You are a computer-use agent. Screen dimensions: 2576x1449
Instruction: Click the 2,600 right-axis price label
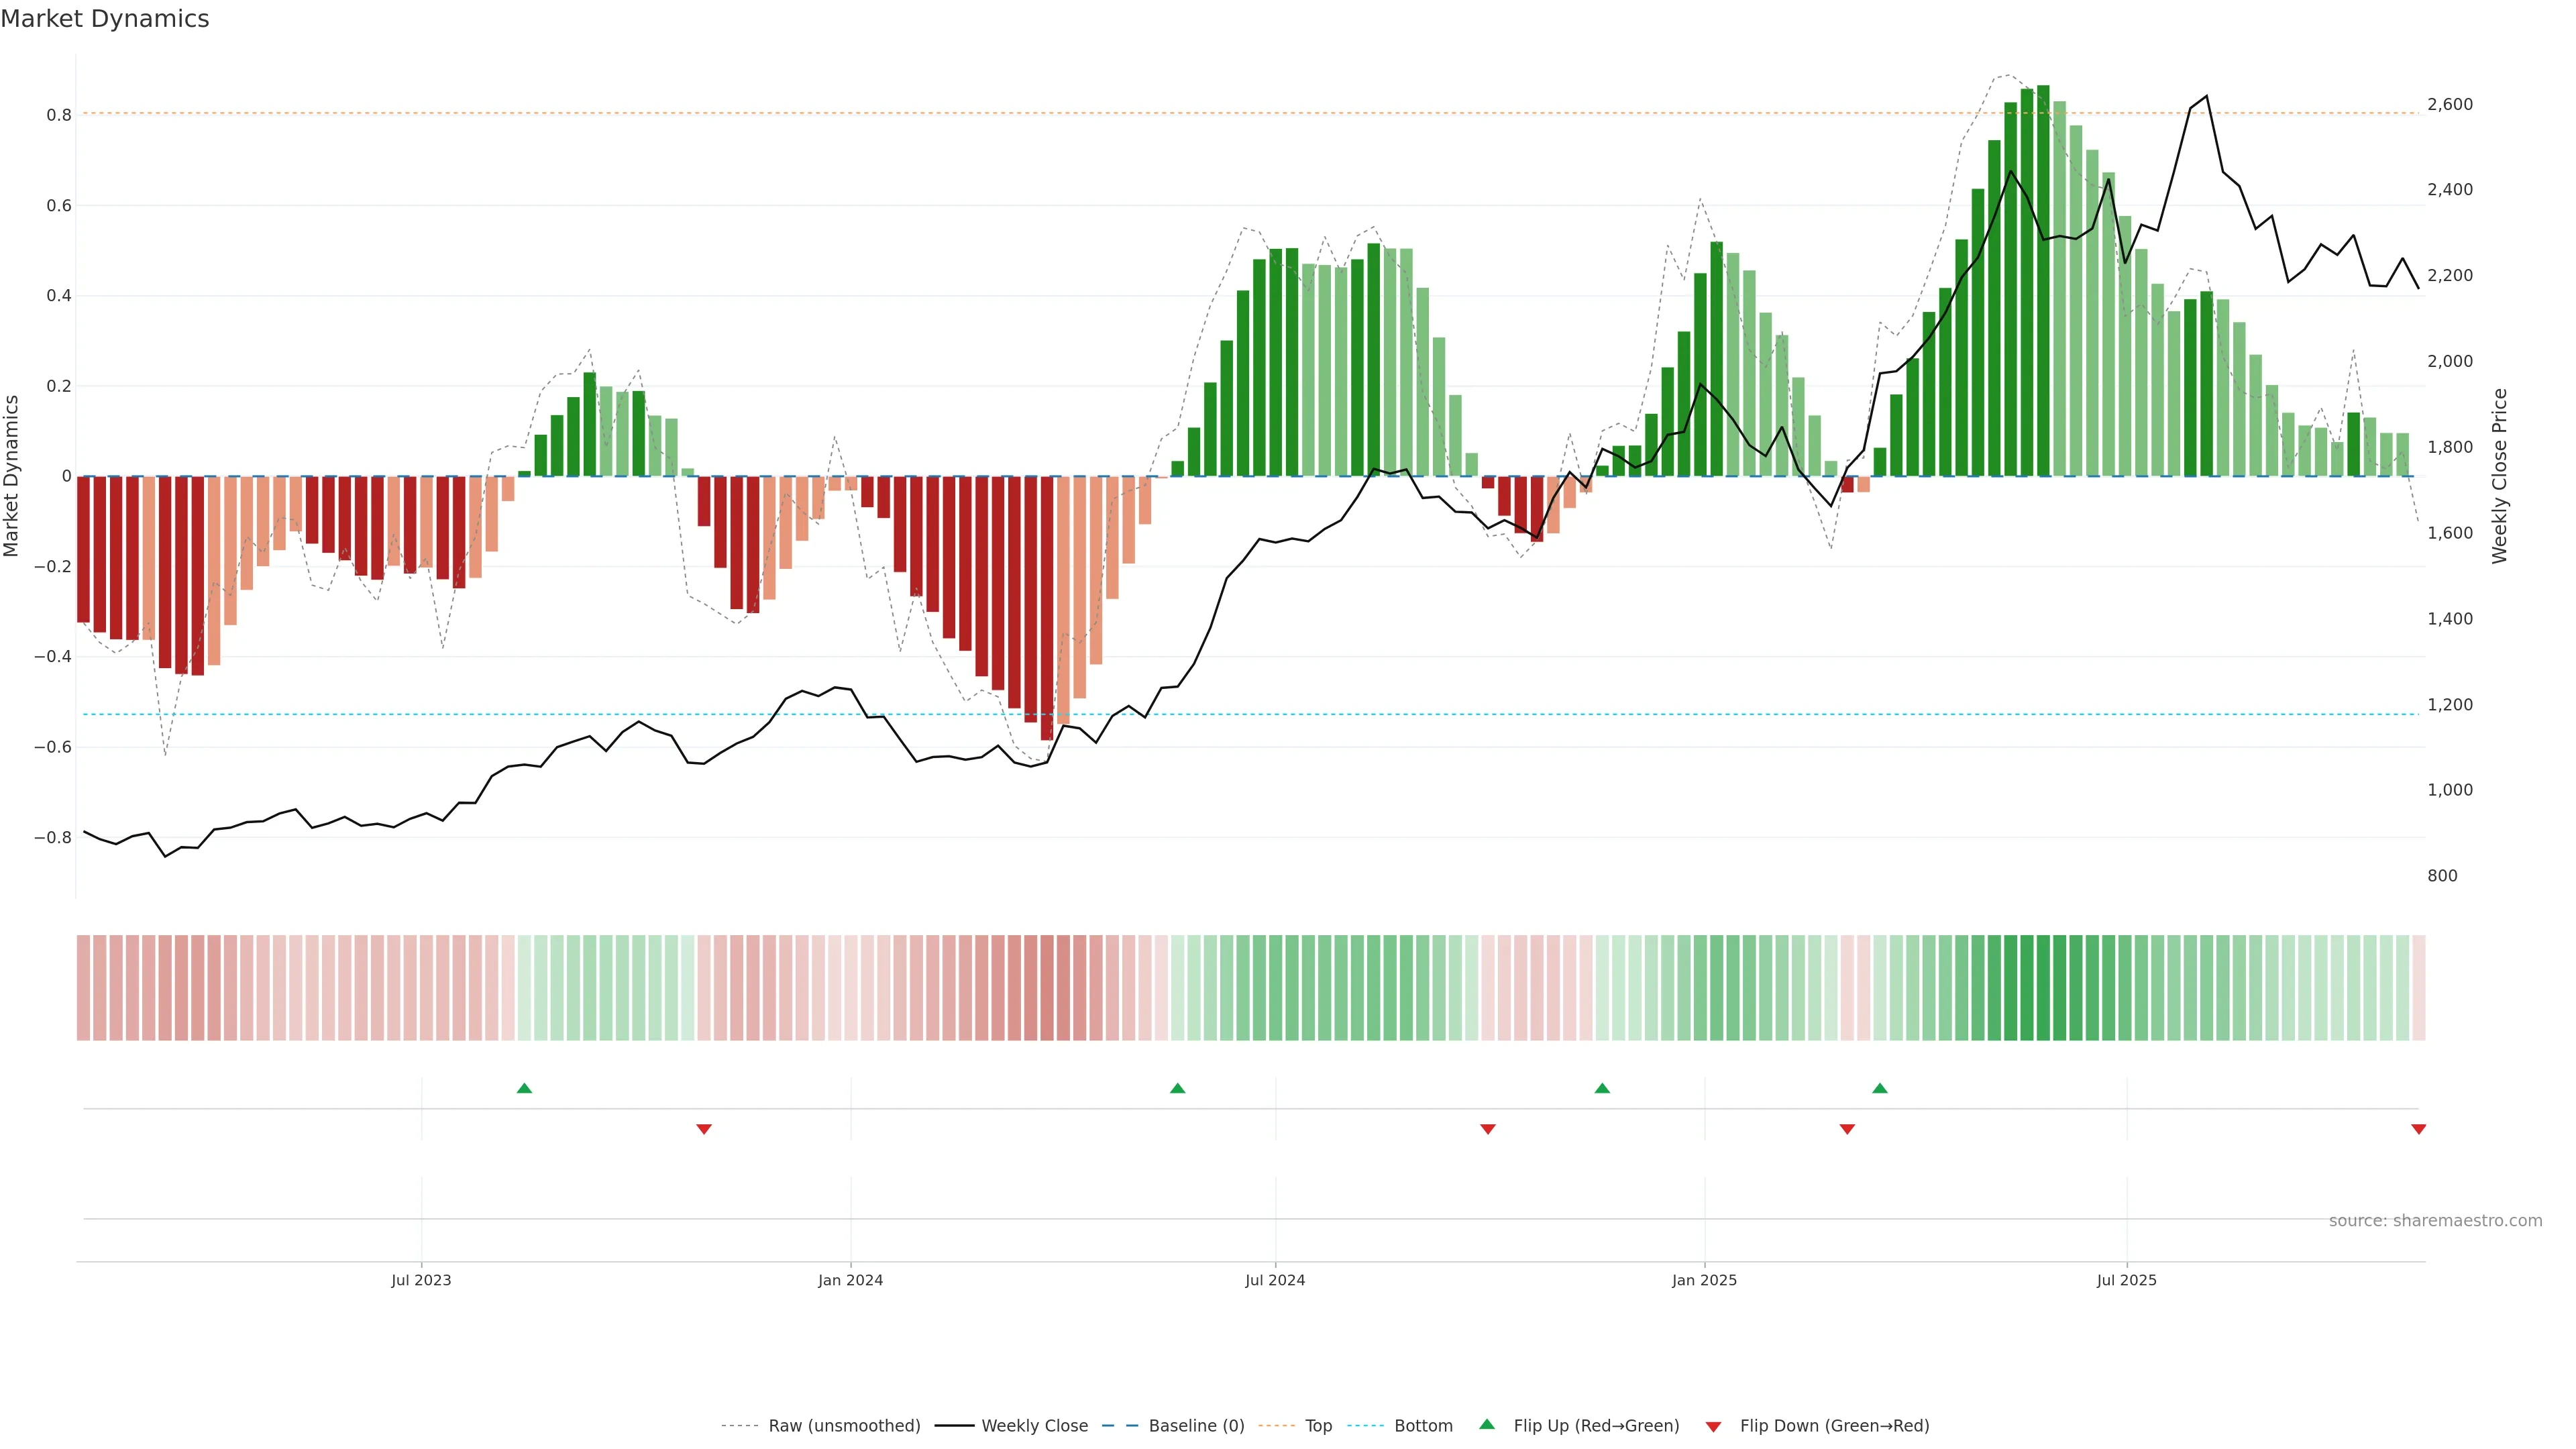coord(2449,104)
